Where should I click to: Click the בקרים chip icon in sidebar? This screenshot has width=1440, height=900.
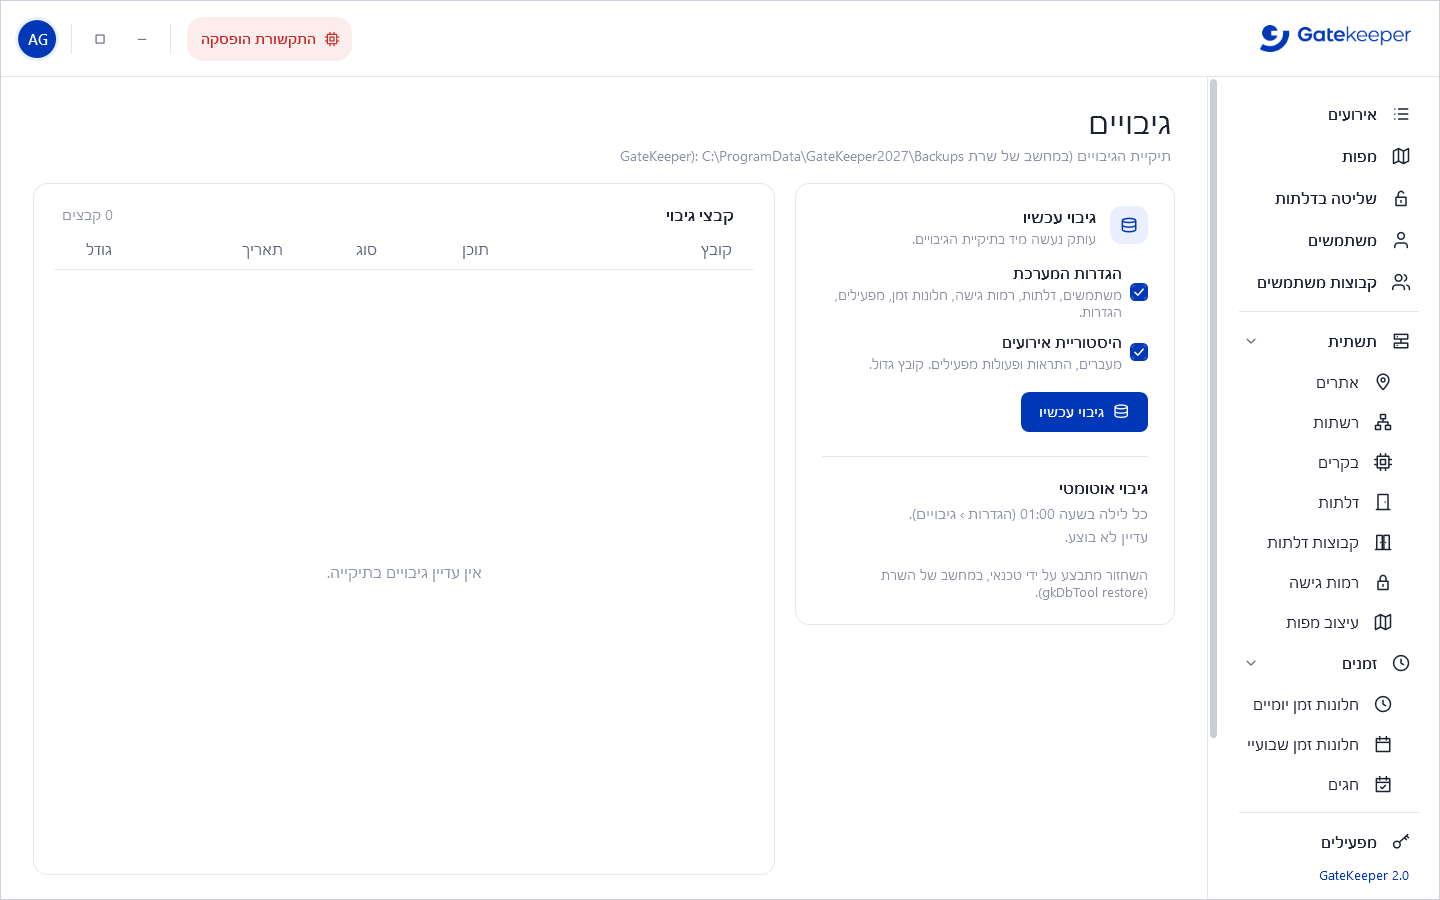coord(1383,463)
